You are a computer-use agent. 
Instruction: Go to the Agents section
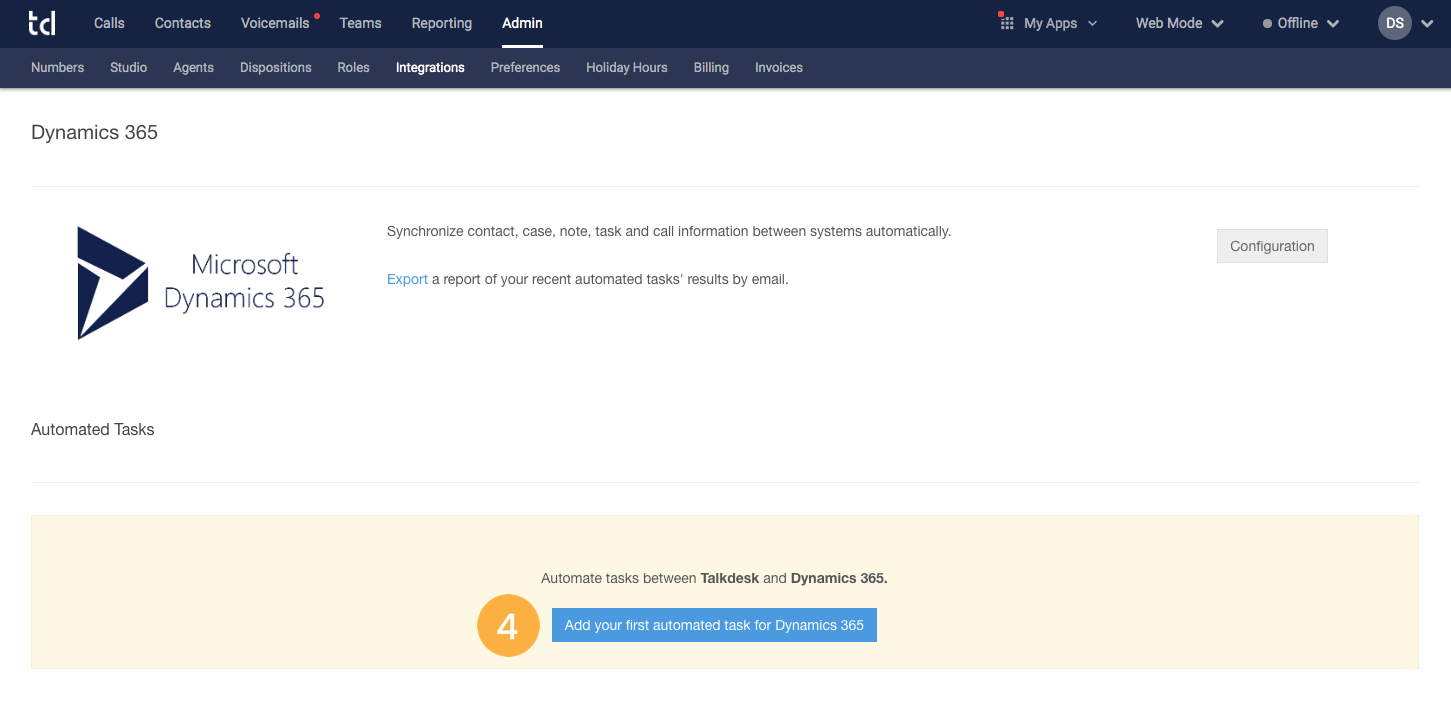tap(193, 67)
